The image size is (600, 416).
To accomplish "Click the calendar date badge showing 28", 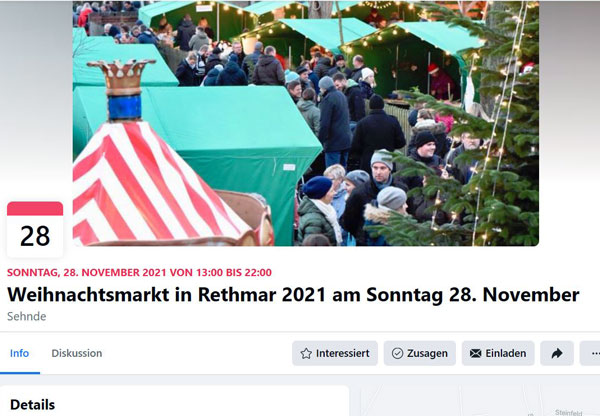I will point(35,229).
